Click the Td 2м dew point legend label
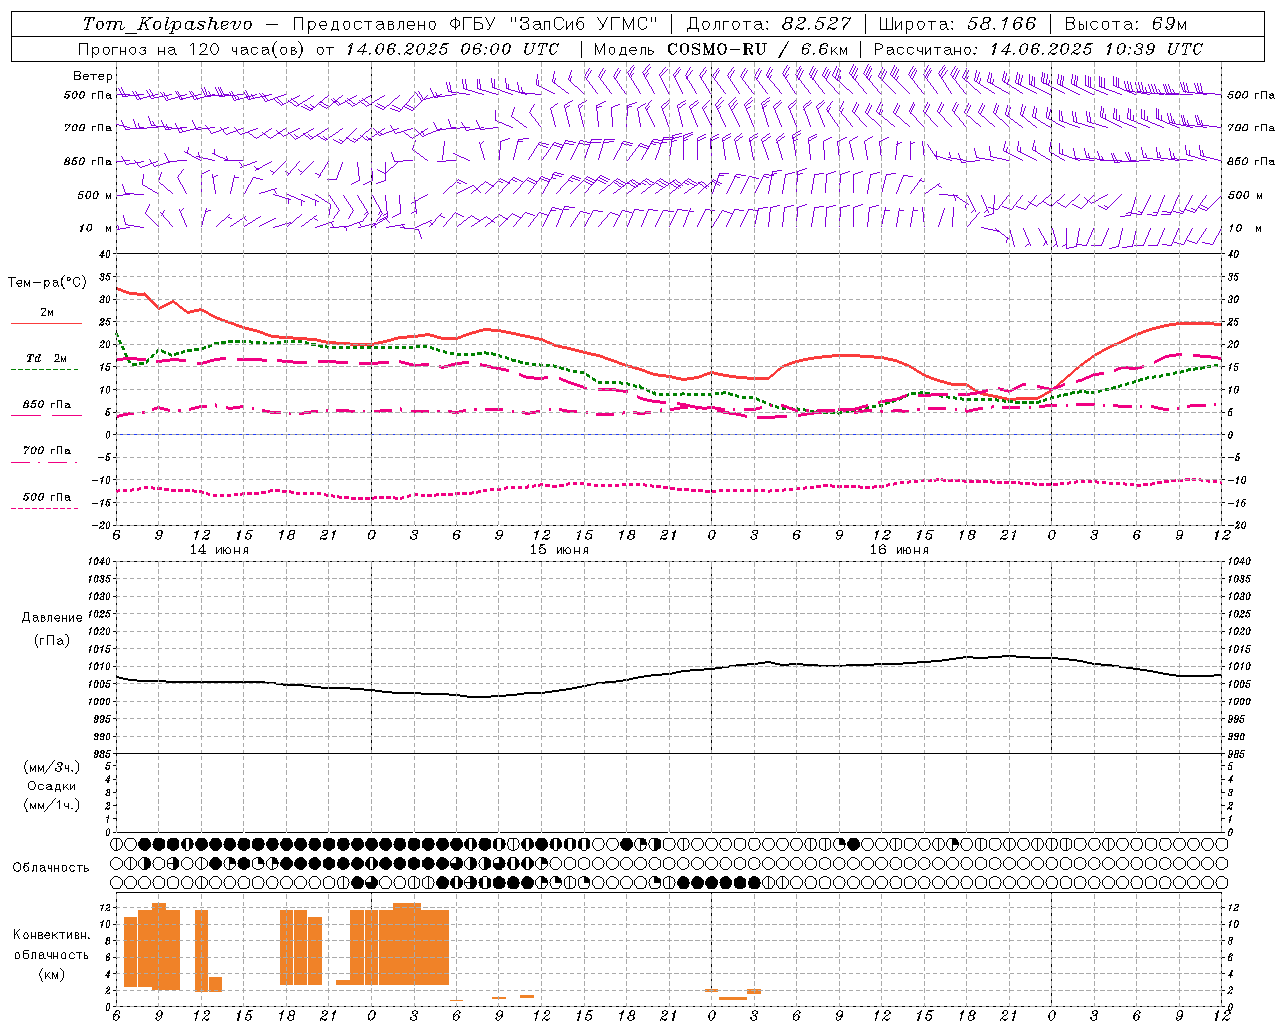 coord(47,358)
